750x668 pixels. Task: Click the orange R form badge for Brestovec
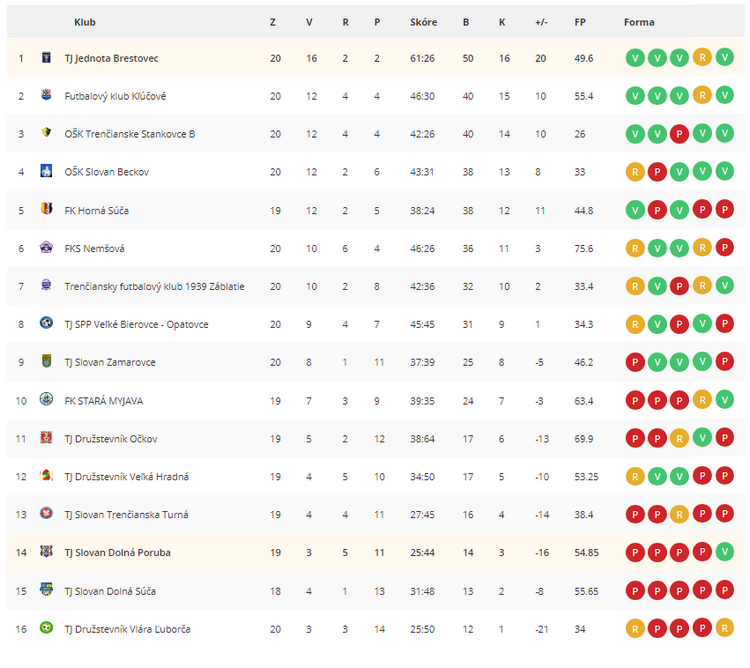point(702,57)
